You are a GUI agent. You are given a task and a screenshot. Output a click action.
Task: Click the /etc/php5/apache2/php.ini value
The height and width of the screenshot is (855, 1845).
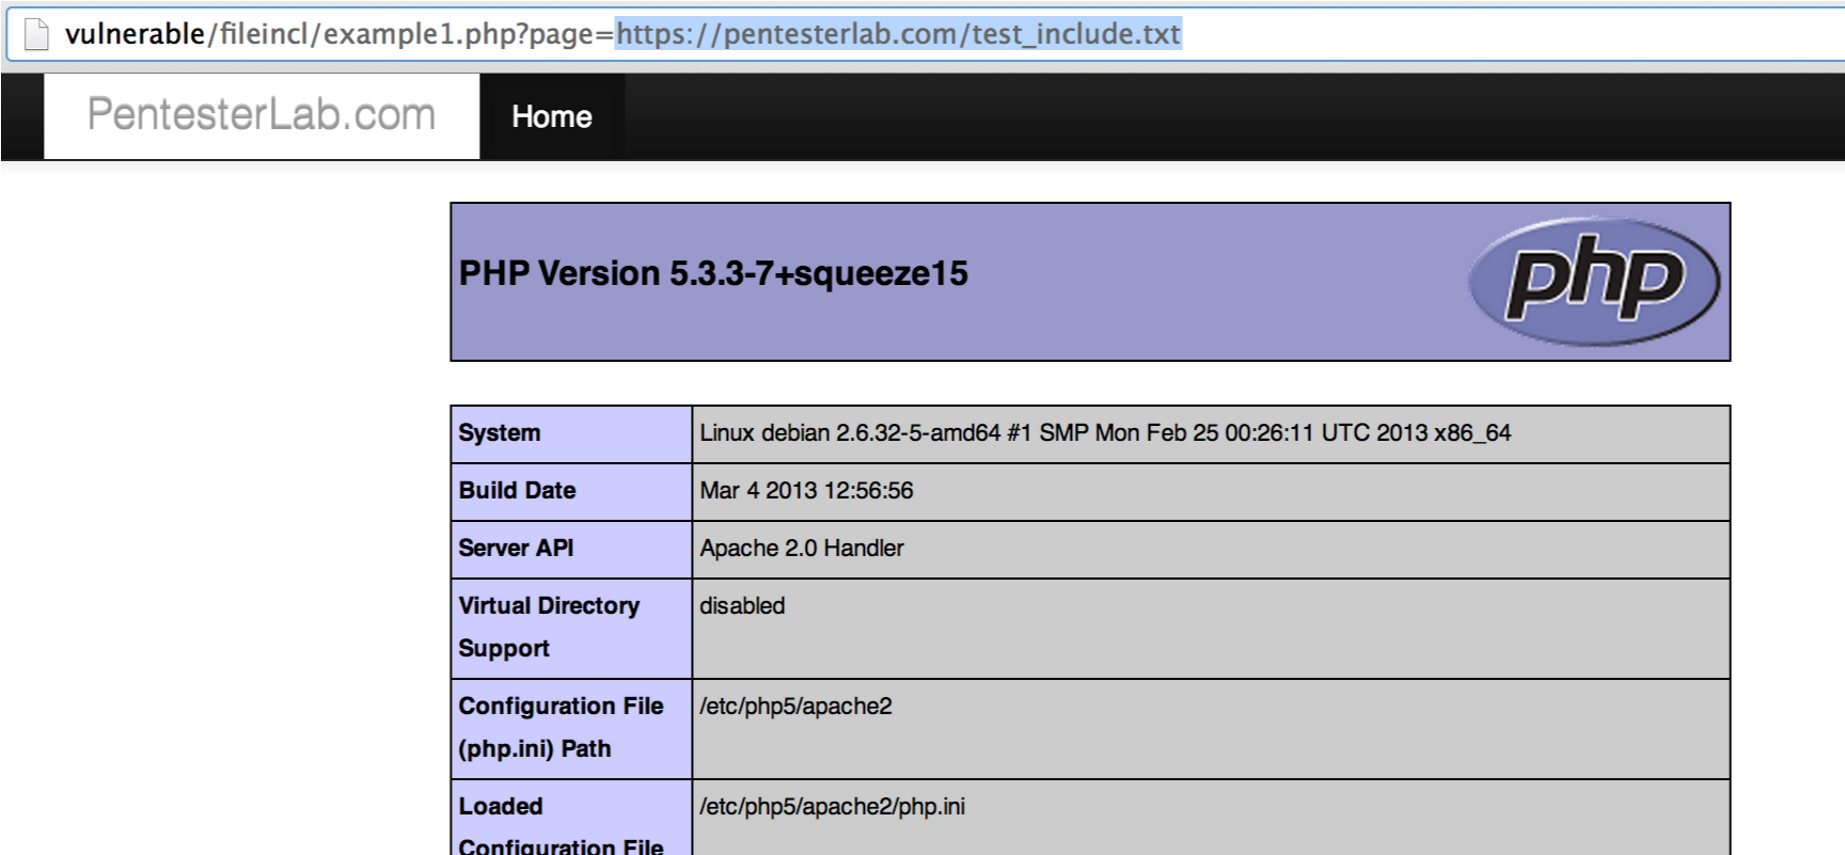(x=832, y=806)
